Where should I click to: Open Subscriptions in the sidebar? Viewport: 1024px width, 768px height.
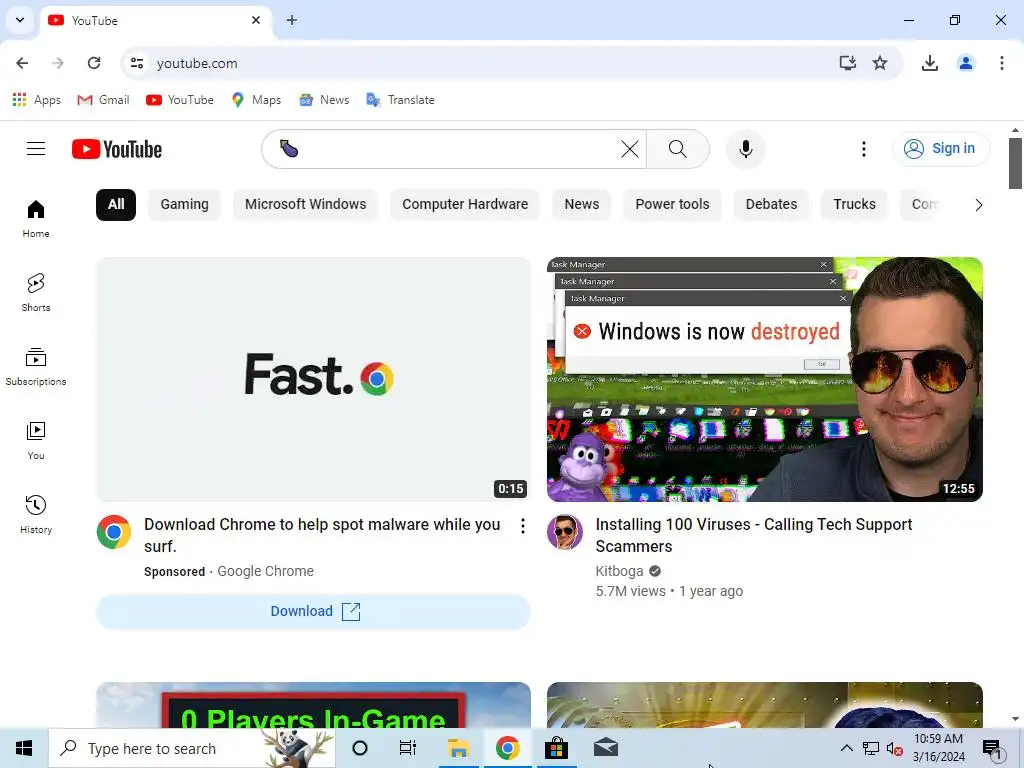click(36, 366)
